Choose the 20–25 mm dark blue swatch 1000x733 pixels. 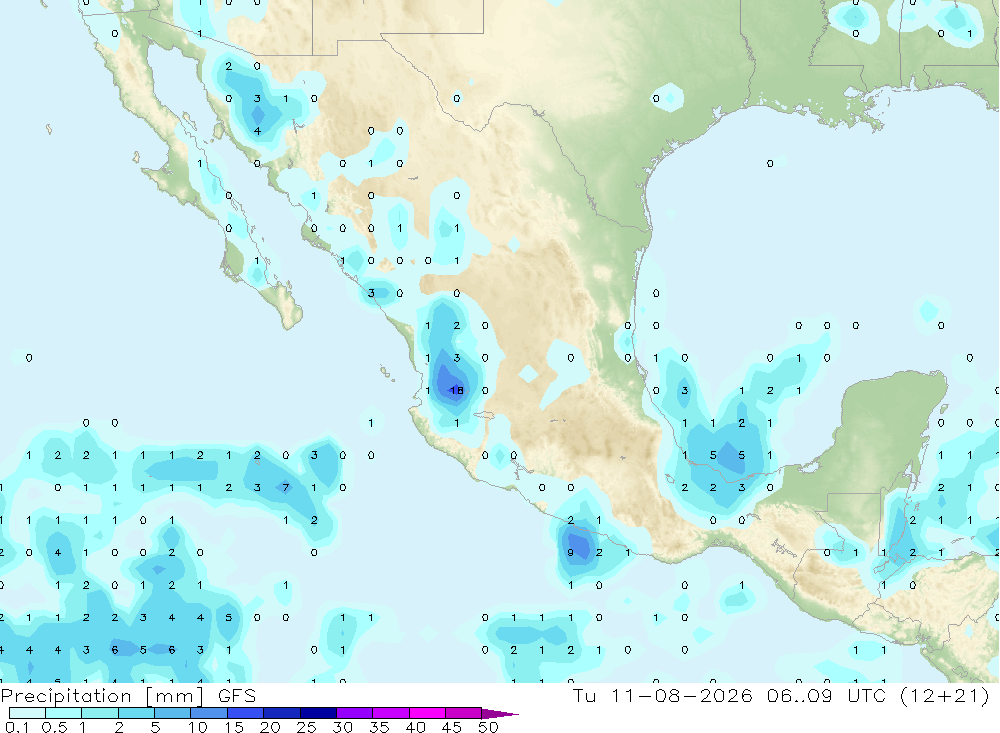tap(281, 713)
